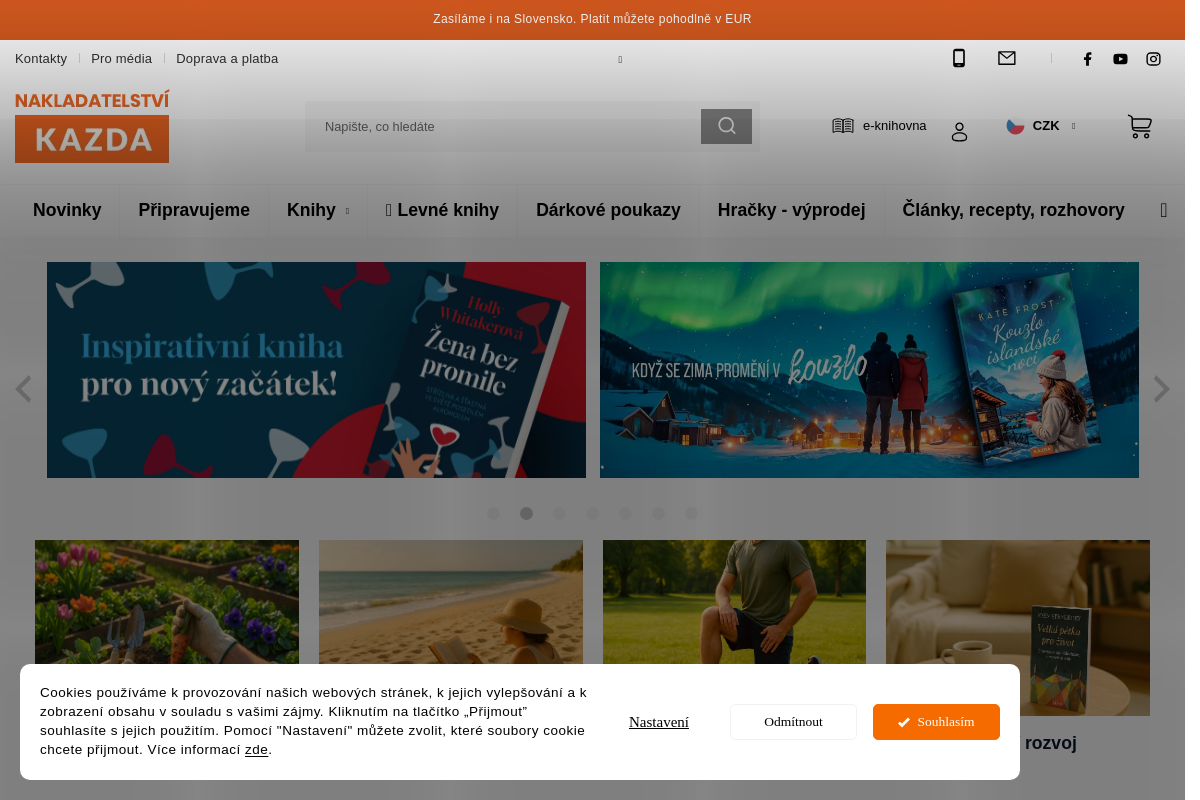
Task: Open the YouTube channel icon
Action: point(1120,59)
